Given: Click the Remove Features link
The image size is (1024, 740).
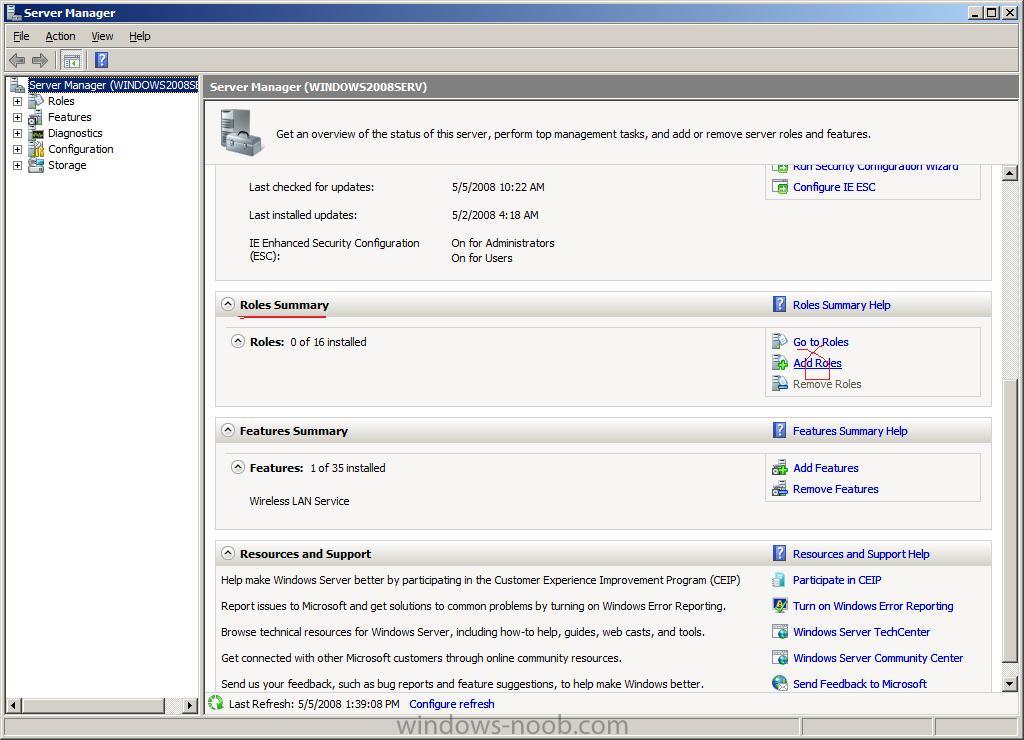Looking at the screenshot, I should [835, 489].
